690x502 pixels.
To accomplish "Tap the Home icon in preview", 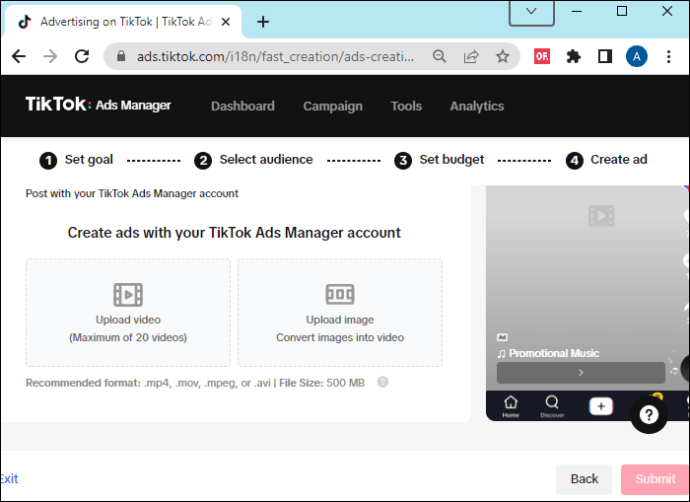I will tap(510, 406).
